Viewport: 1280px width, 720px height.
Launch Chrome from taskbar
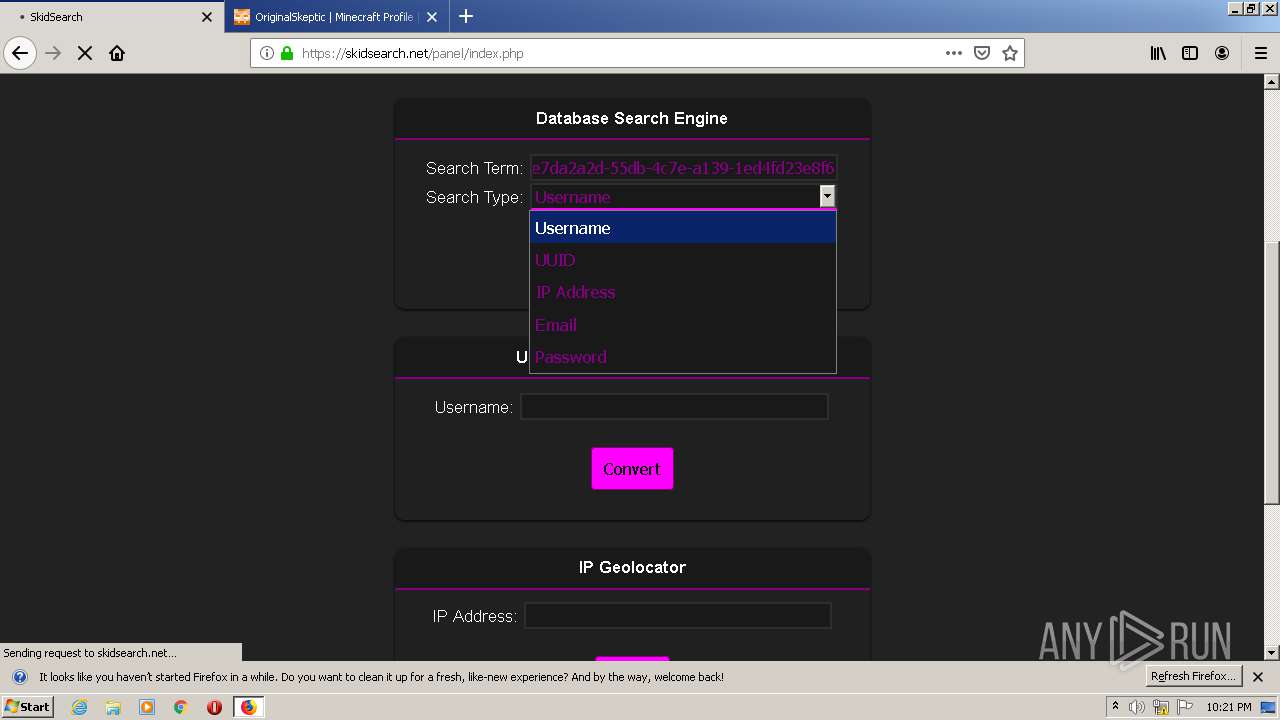[181, 707]
